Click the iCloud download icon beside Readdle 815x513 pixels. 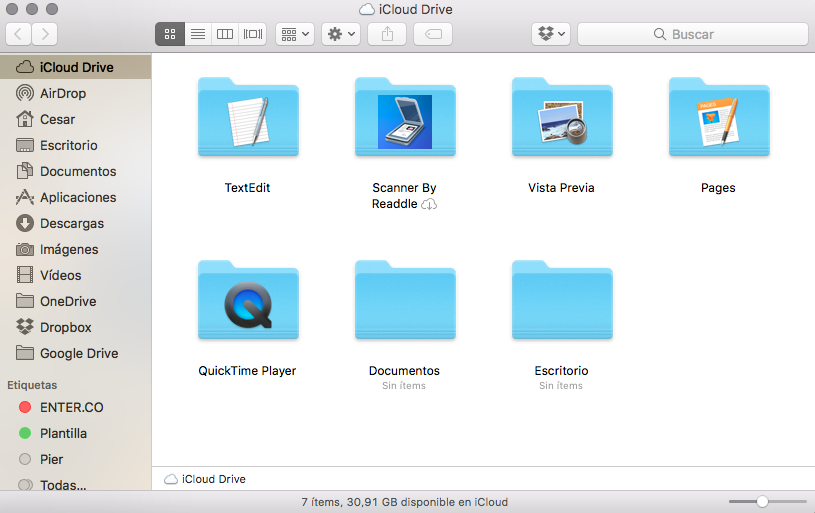pos(429,204)
